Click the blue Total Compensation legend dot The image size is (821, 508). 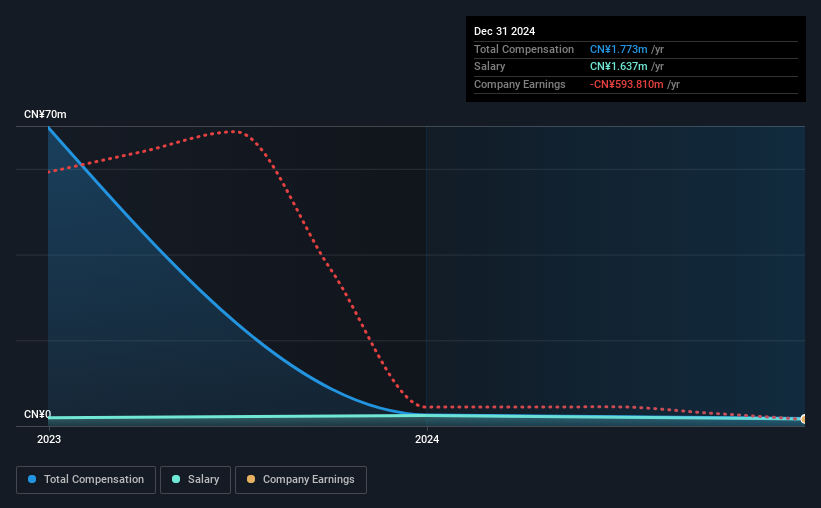[32, 479]
